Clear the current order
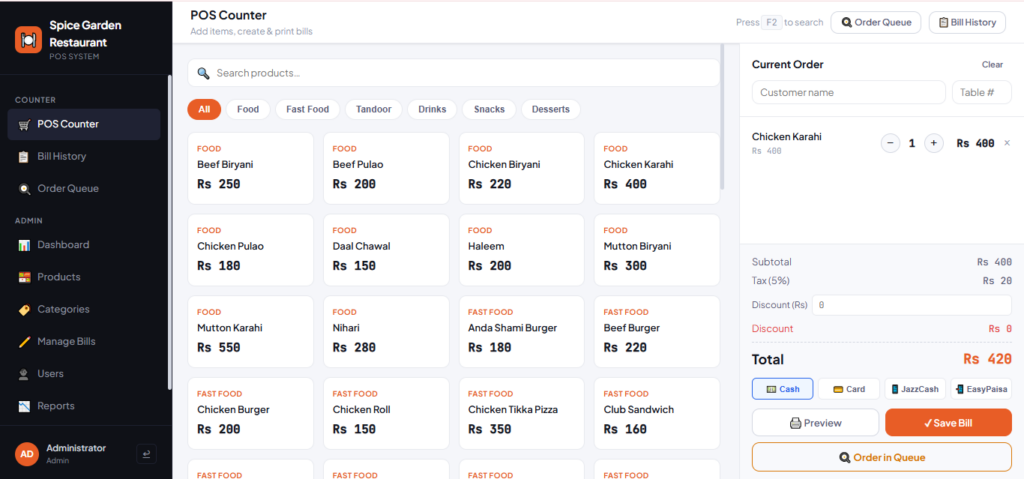This screenshot has width=1024, height=479. coord(992,65)
